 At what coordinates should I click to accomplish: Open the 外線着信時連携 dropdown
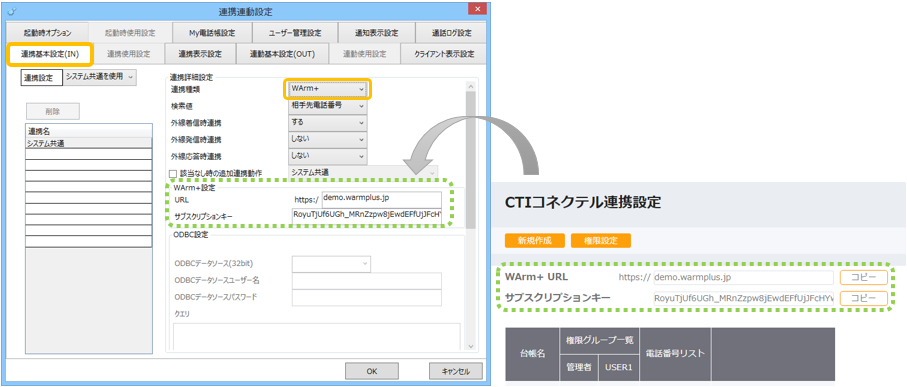327,123
